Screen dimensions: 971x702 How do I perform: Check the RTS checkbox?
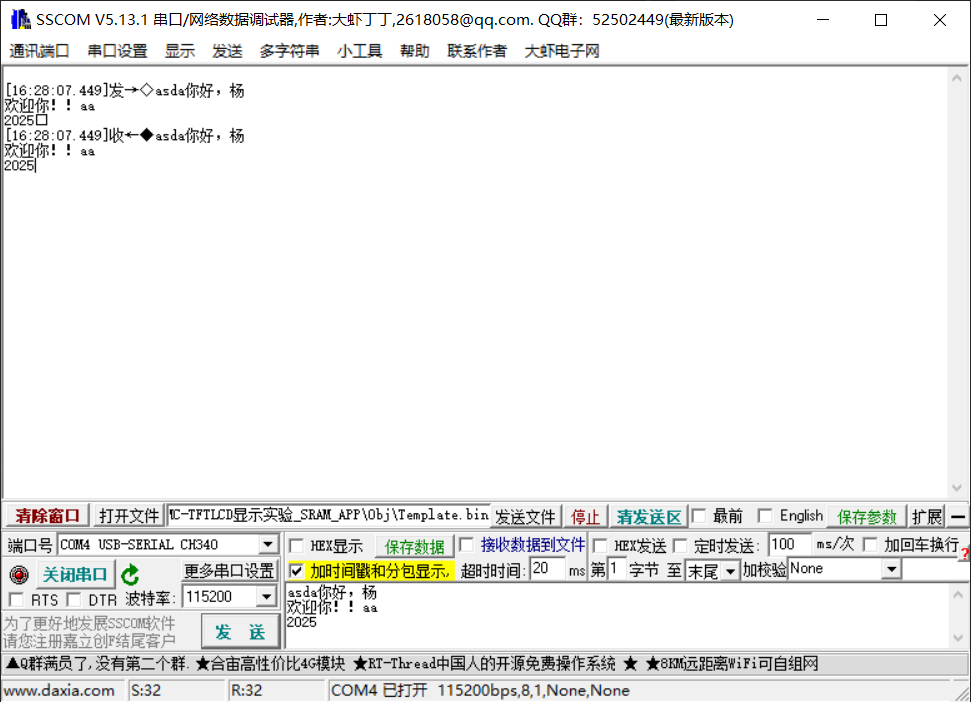click(17, 597)
